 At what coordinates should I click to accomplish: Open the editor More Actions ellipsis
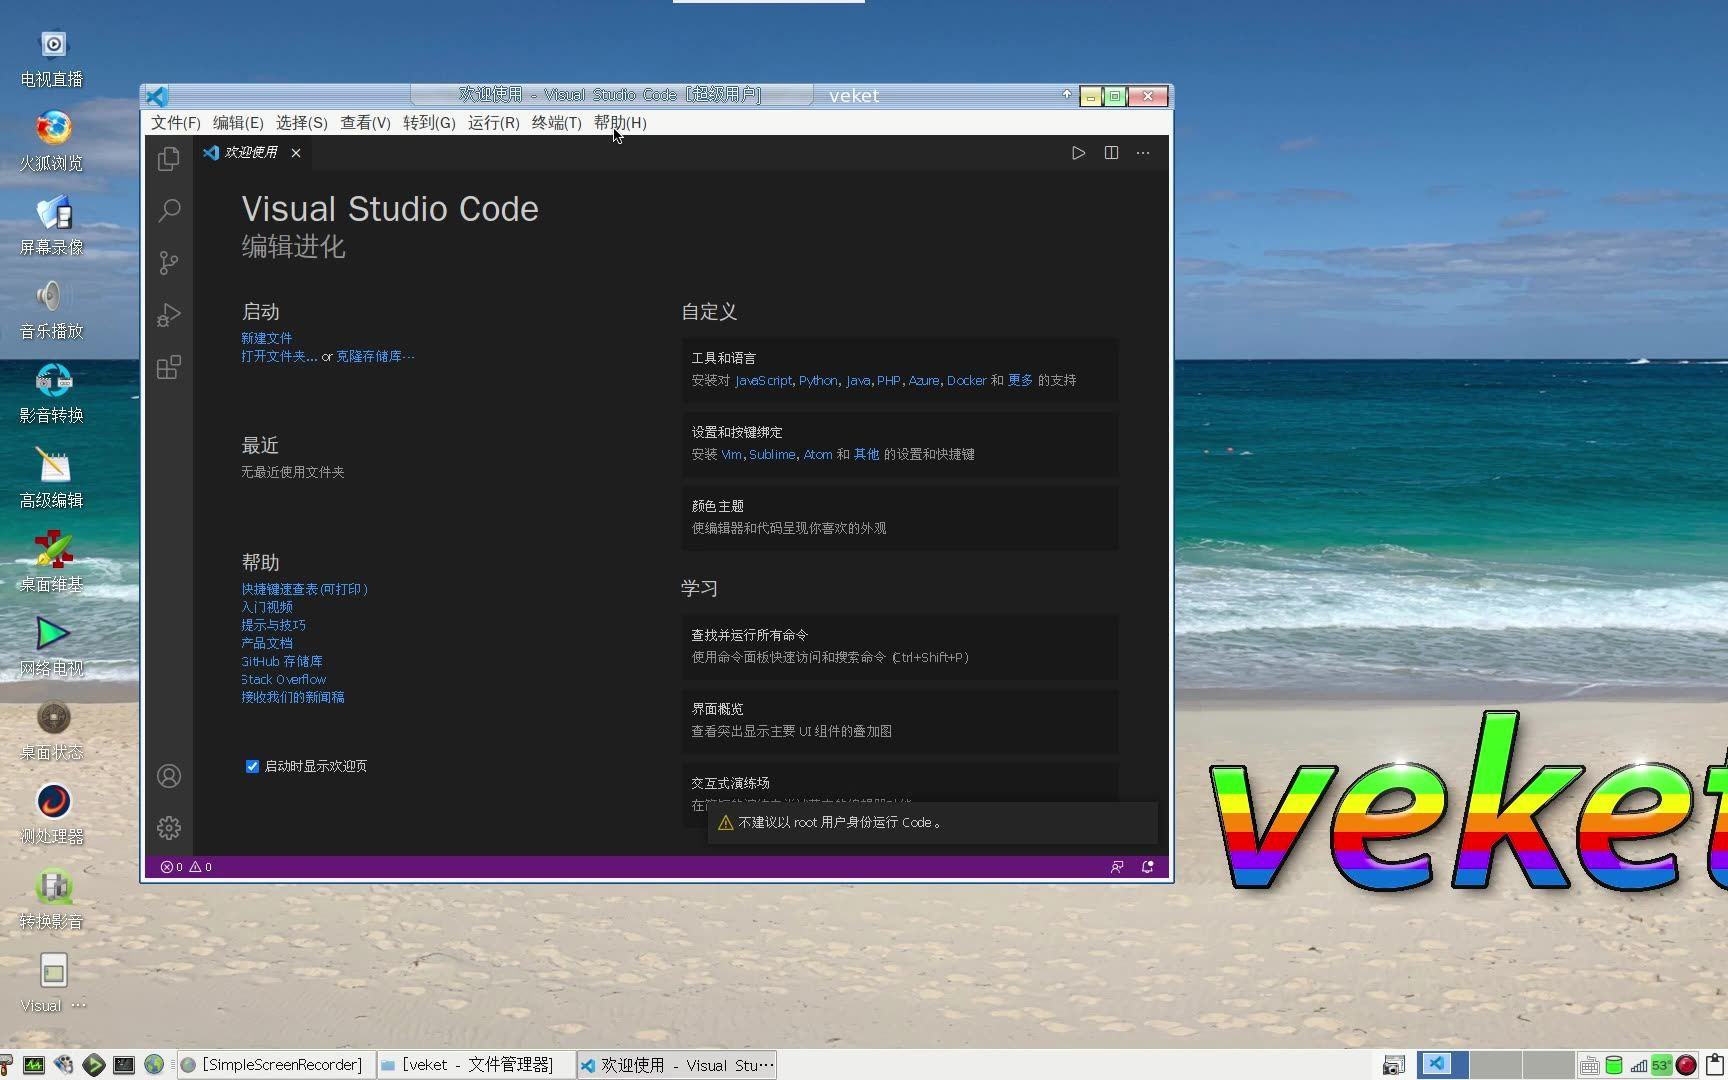(x=1143, y=153)
